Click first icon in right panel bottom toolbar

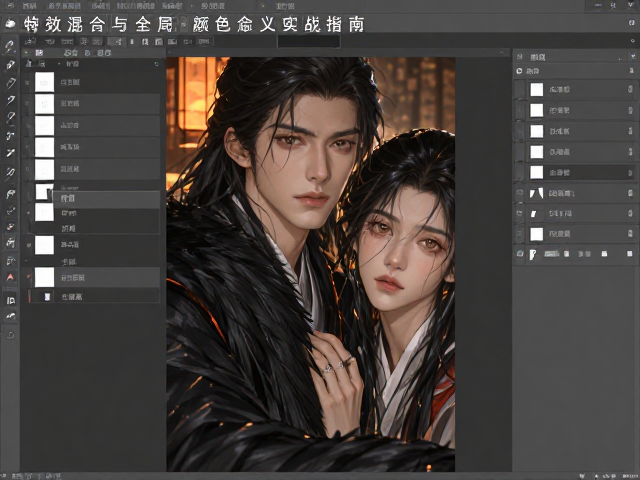pyautogui.click(x=520, y=254)
